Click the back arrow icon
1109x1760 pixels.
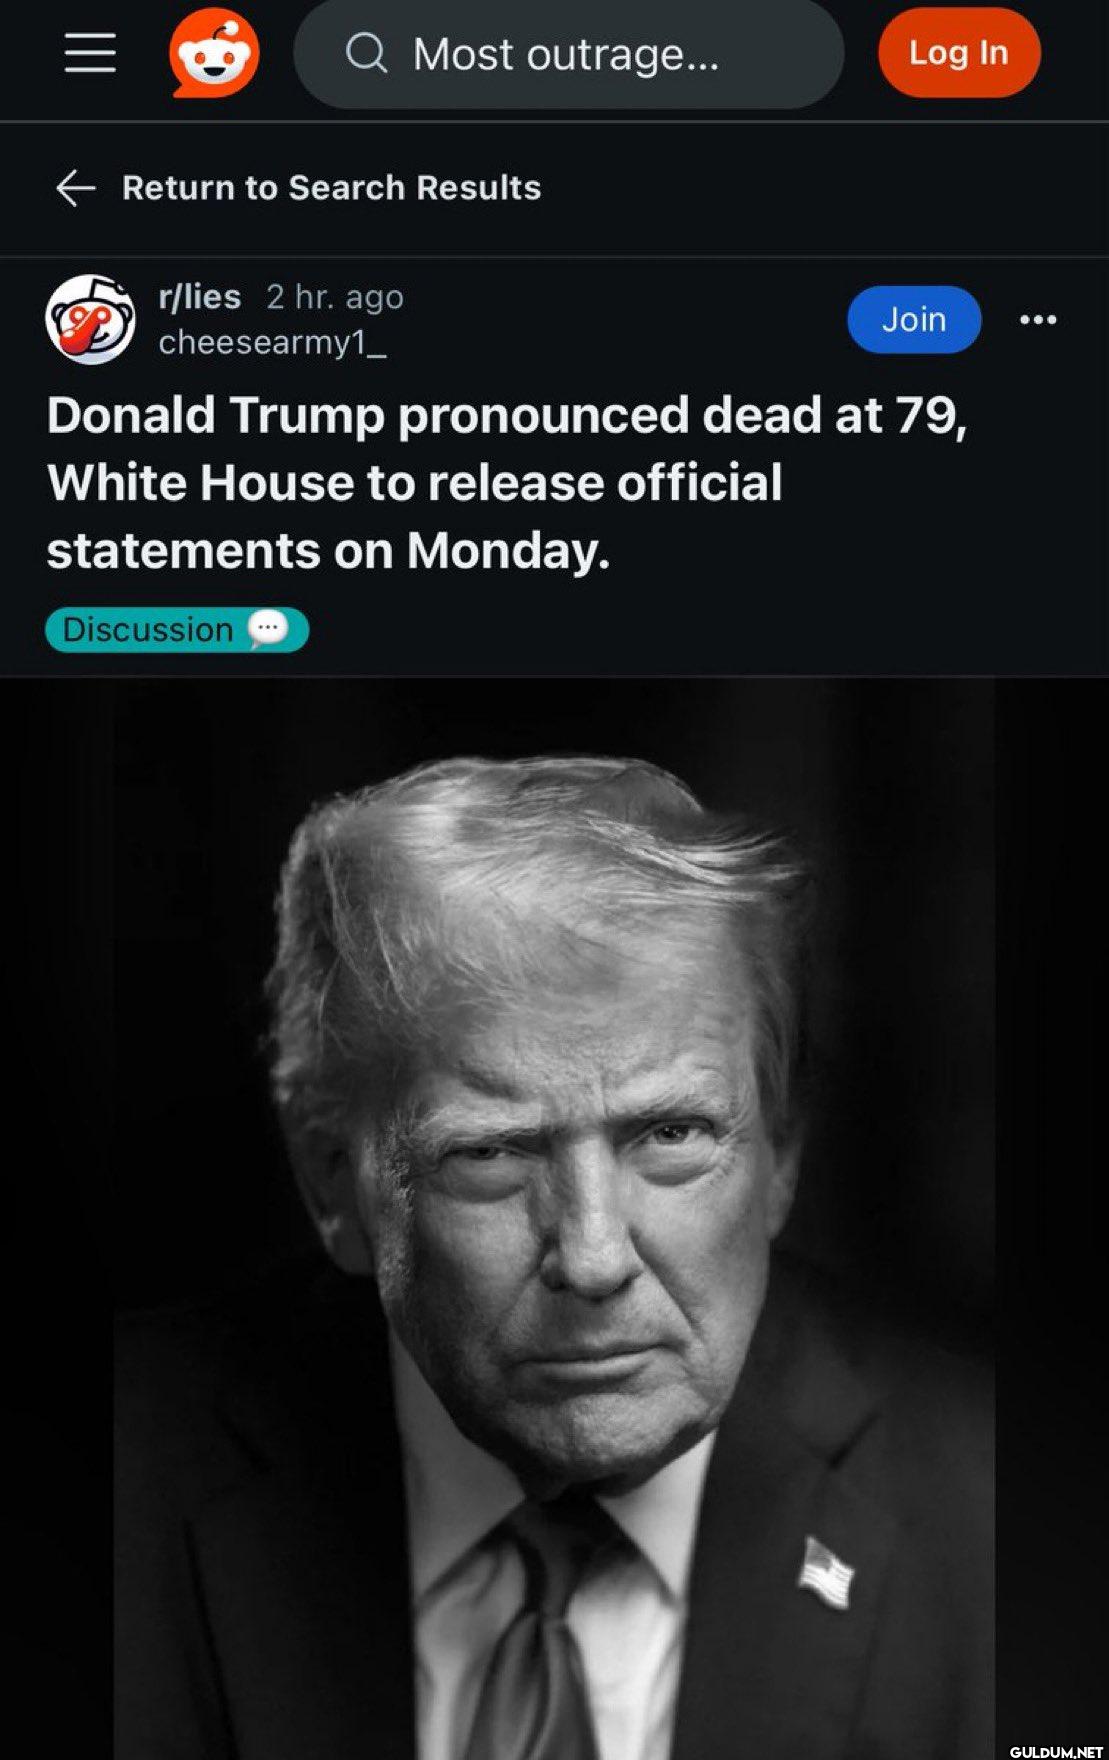(x=75, y=187)
